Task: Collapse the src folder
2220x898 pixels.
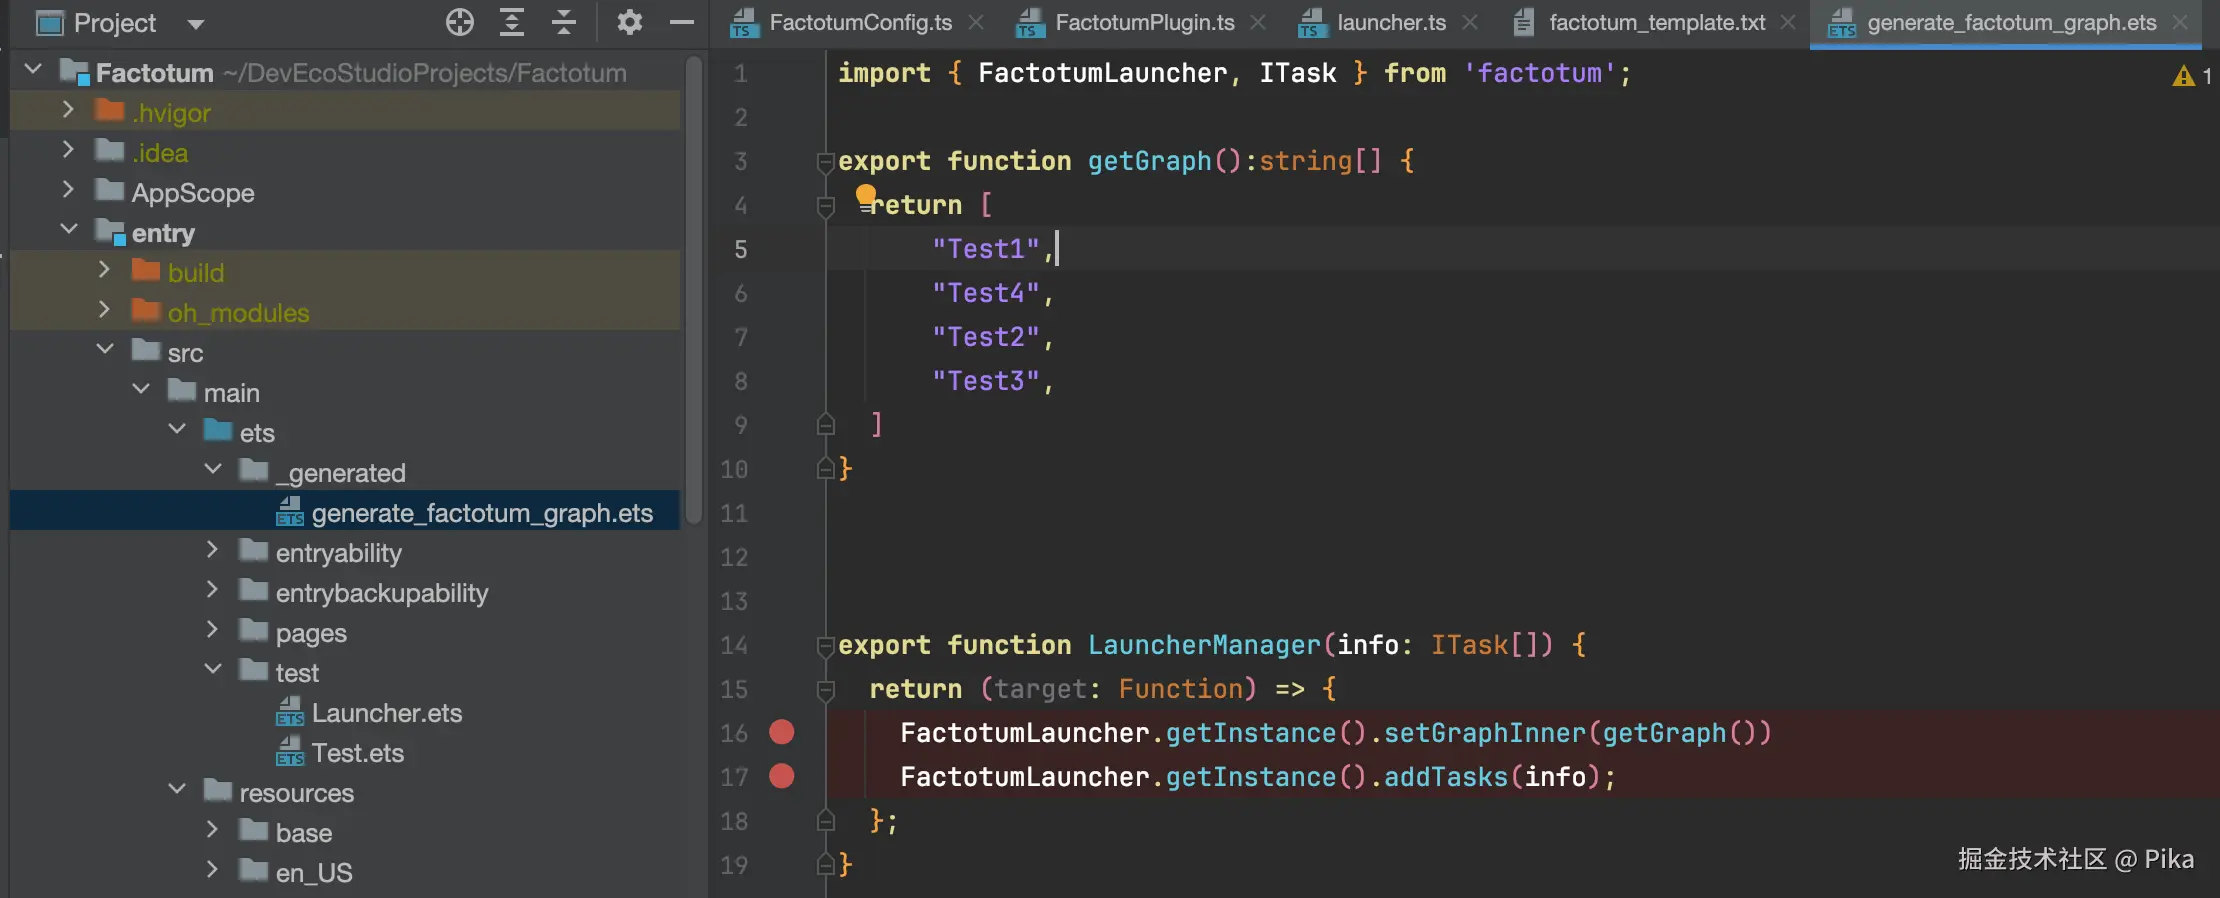Action: (105, 349)
